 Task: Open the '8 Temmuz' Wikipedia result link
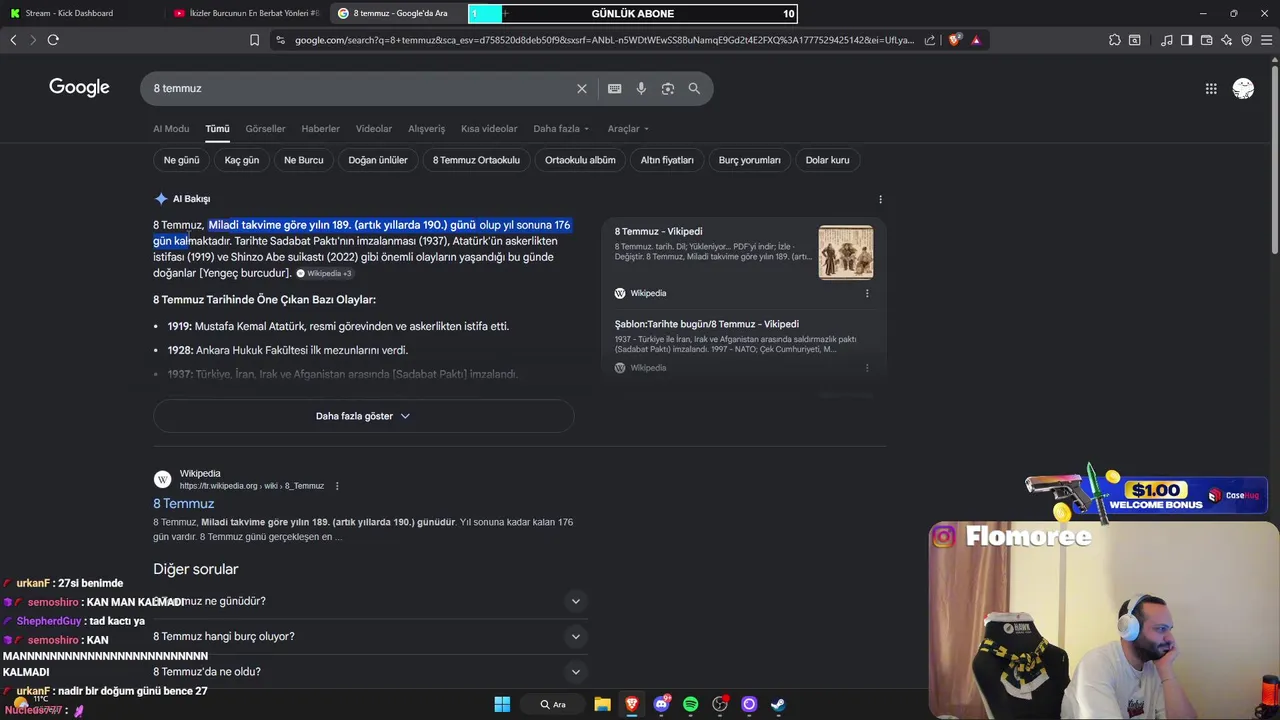(x=184, y=503)
